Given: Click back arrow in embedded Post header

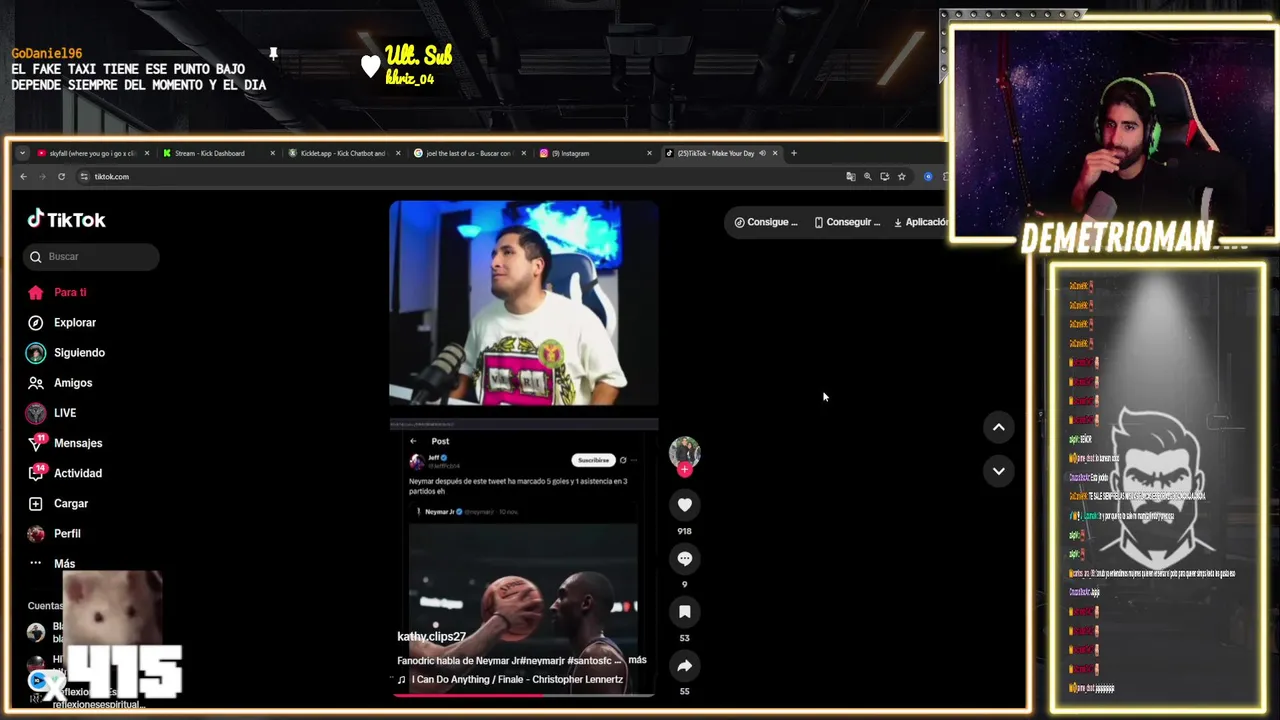Looking at the screenshot, I should click(x=413, y=441).
